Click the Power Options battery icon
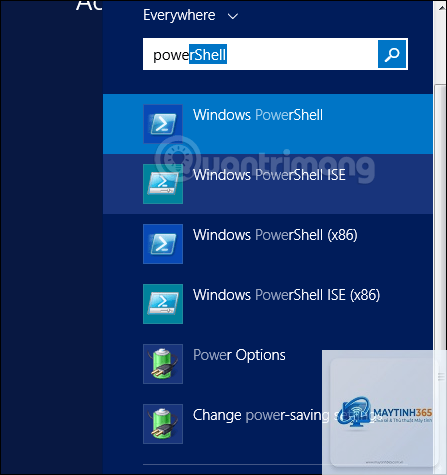 click(163, 364)
